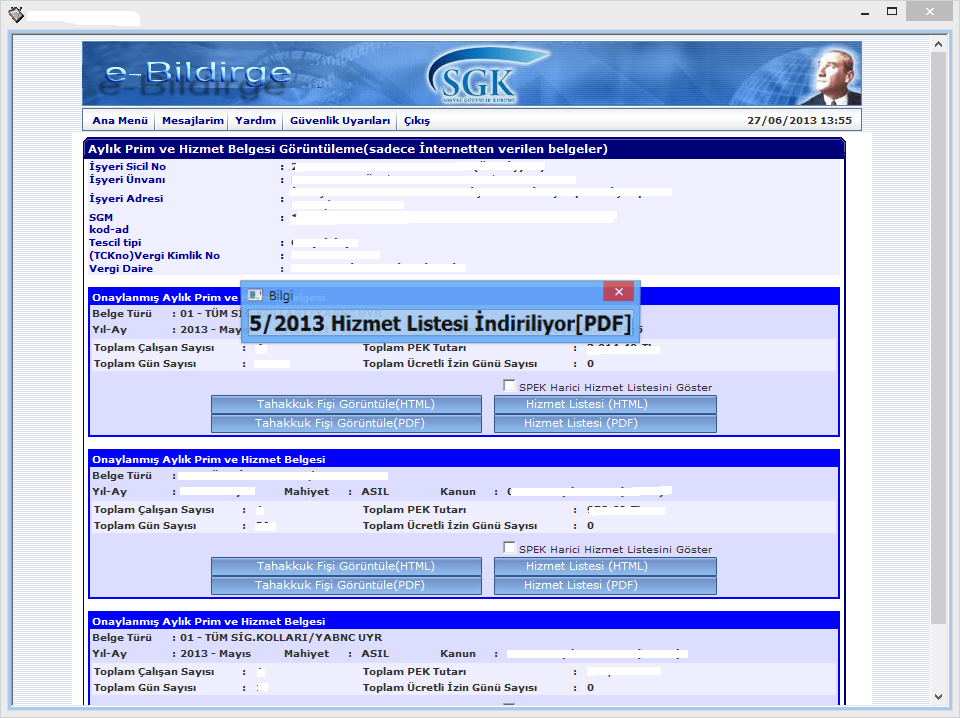Close the Bilgi download dialog
Image resolution: width=960 pixels, height=718 pixels.
pyautogui.click(x=618, y=292)
